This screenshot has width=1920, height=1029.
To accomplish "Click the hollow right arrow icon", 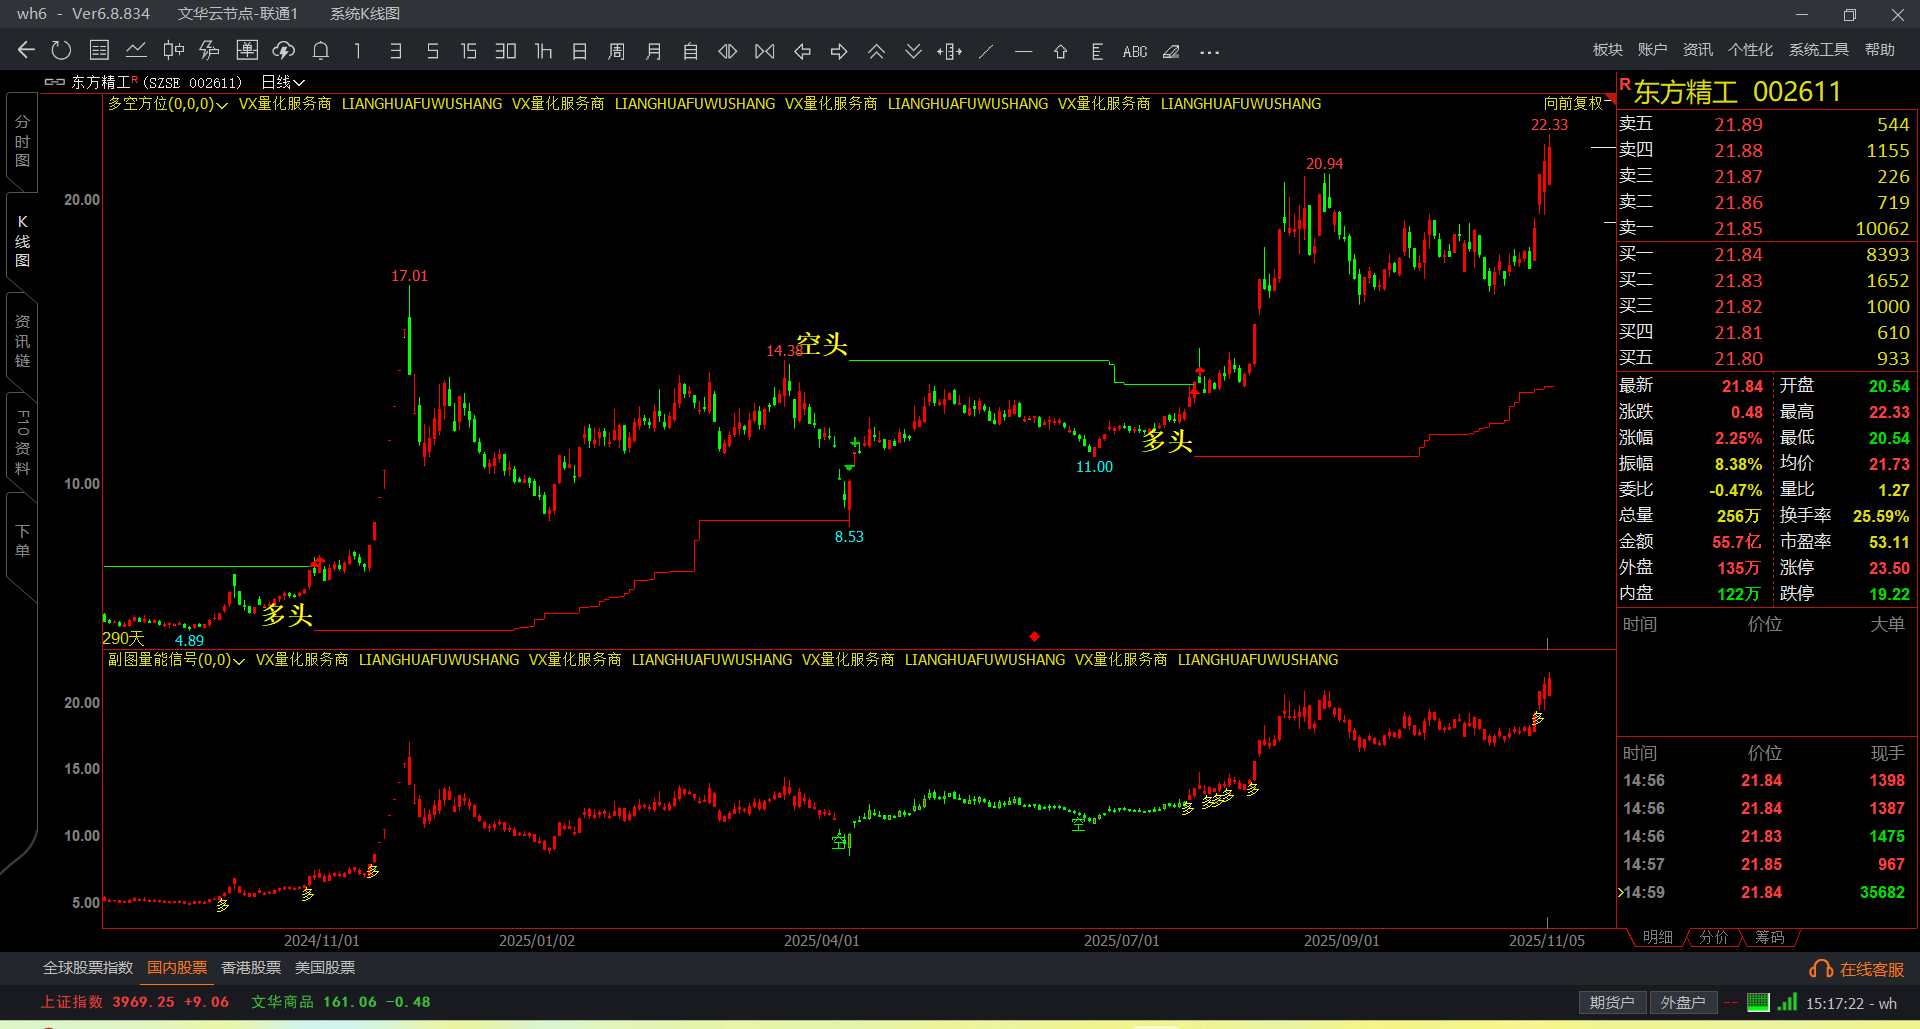I will pos(839,51).
